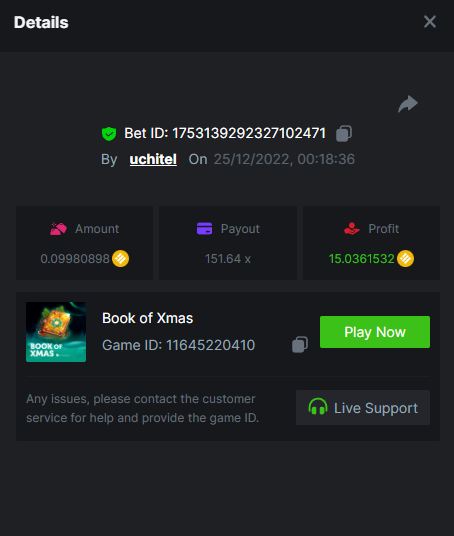Click the Game ID number text
The width and height of the screenshot is (454, 536).
pyautogui.click(x=211, y=345)
